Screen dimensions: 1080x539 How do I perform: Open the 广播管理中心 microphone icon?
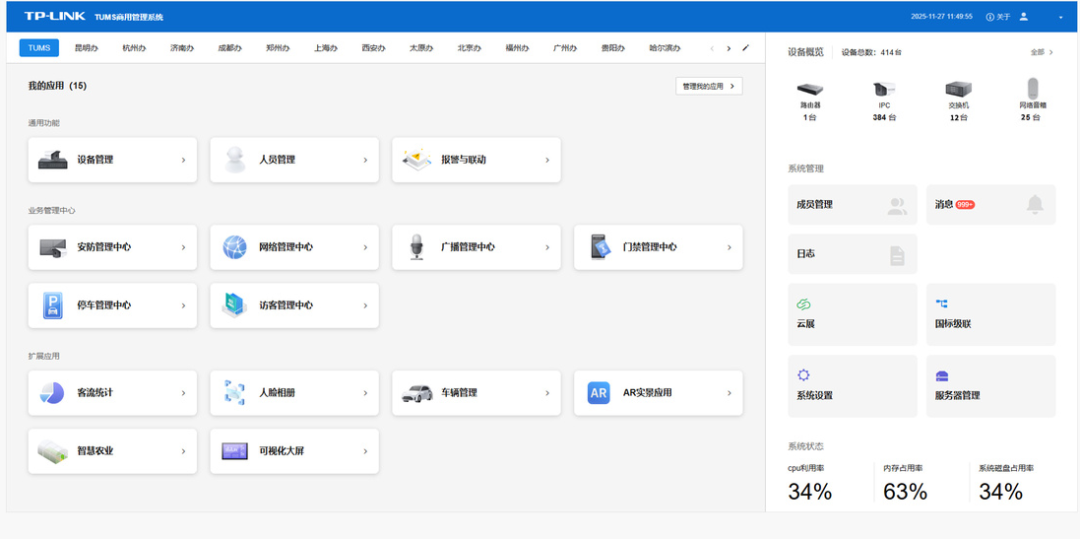click(417, 247)
